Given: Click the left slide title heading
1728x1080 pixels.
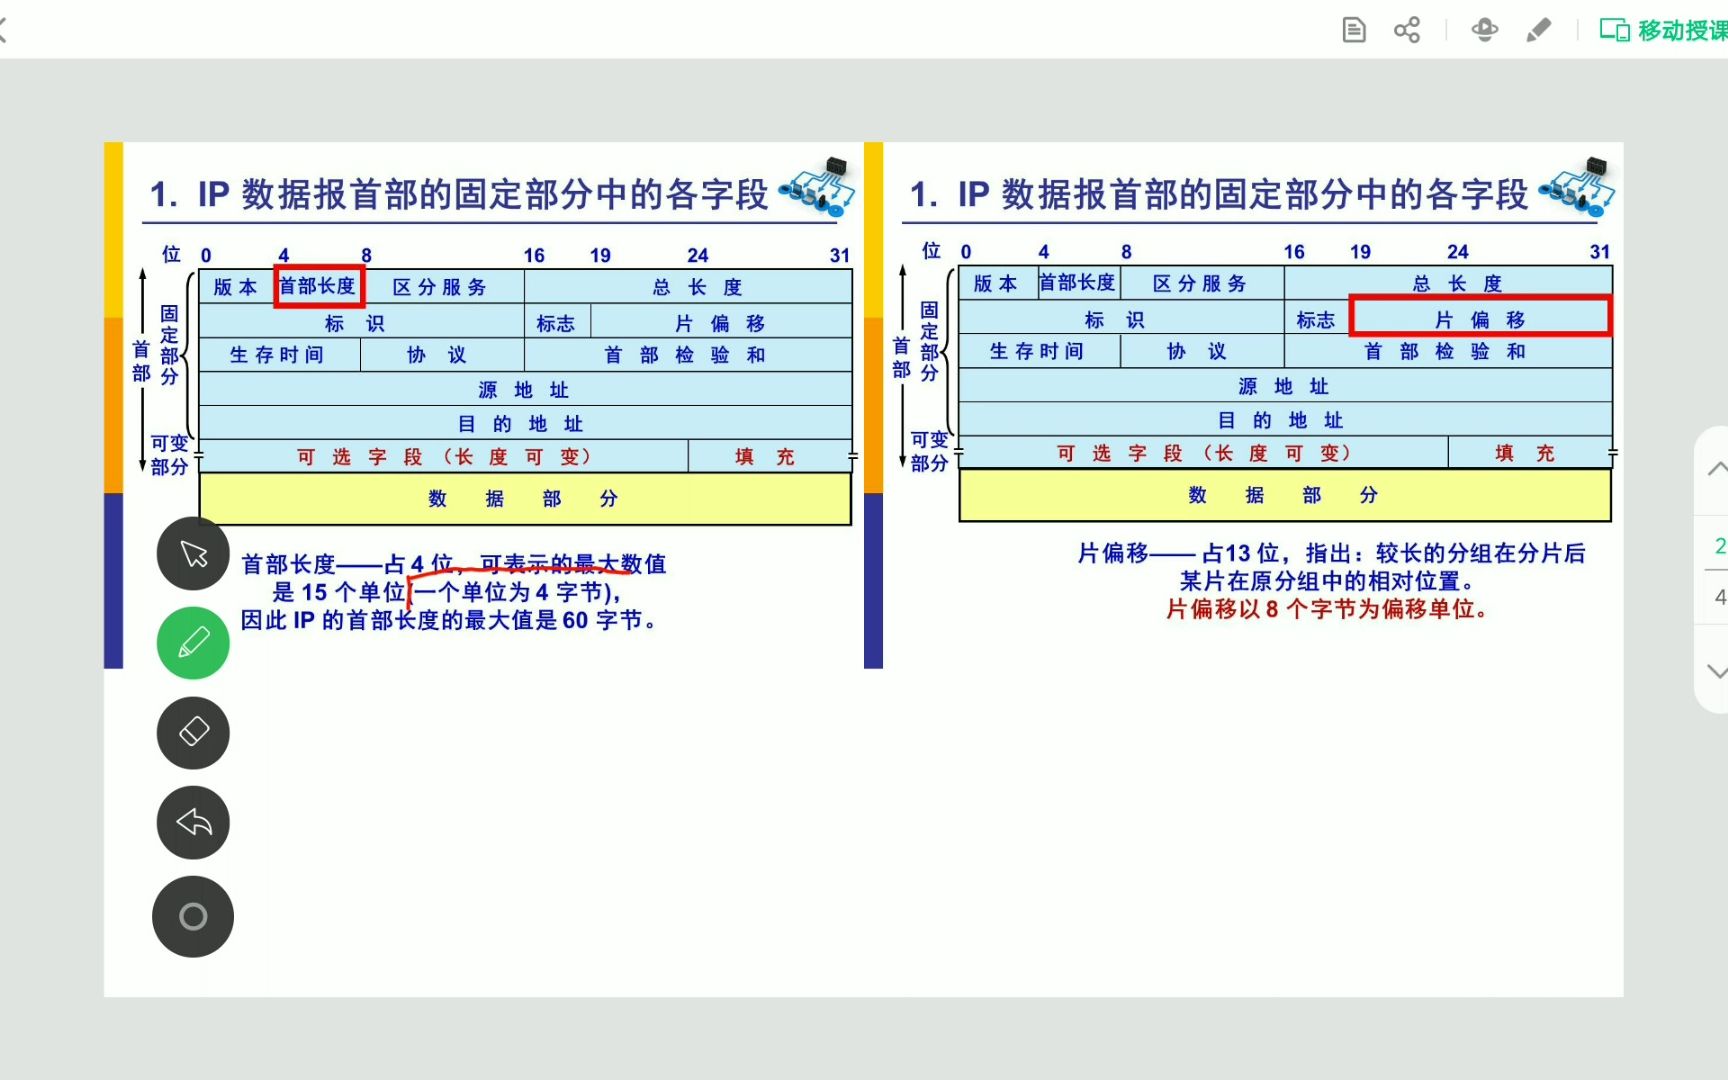Looking at the screenshot, I should [x=459, y=194].
